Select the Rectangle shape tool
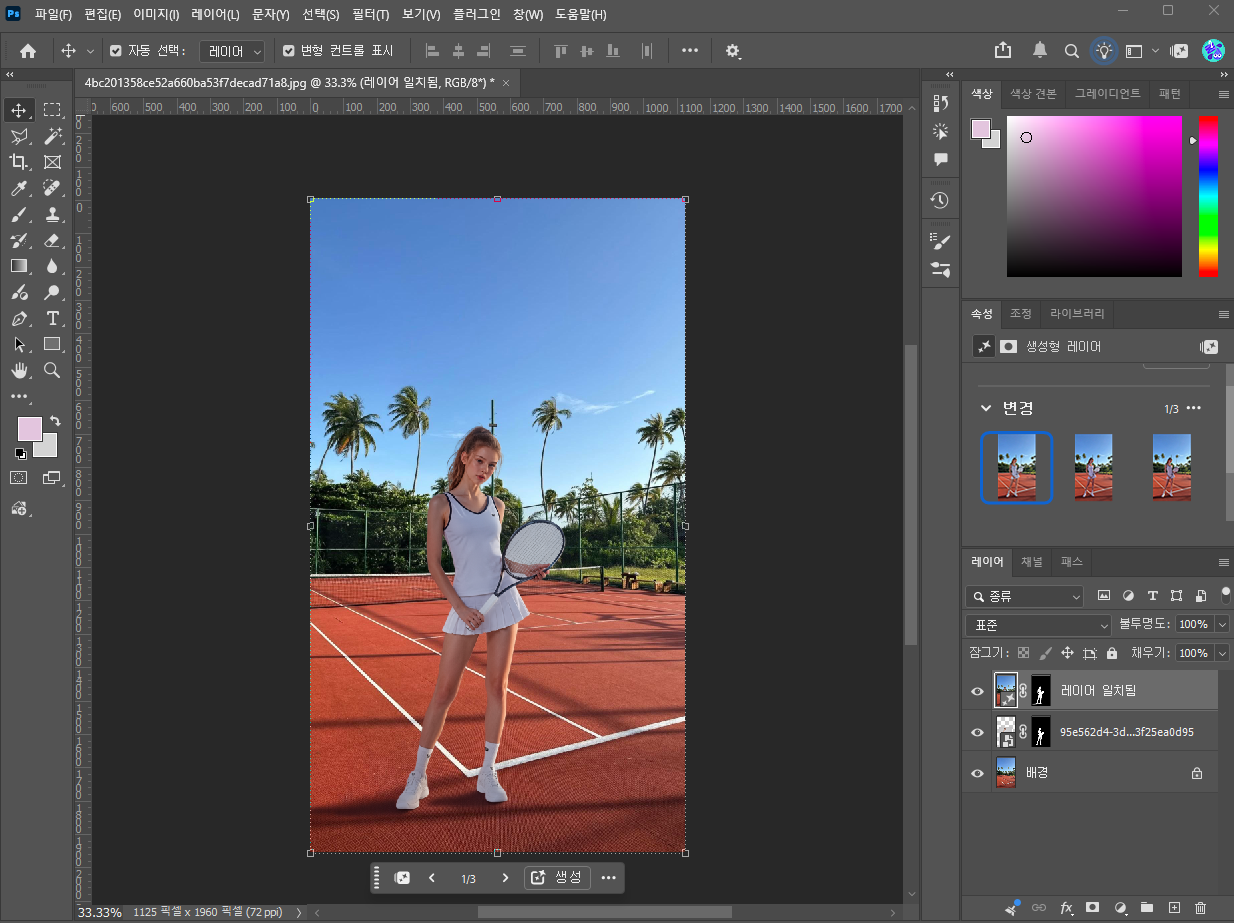This screenshot has height=923, width=1234. tap(52, 344)
